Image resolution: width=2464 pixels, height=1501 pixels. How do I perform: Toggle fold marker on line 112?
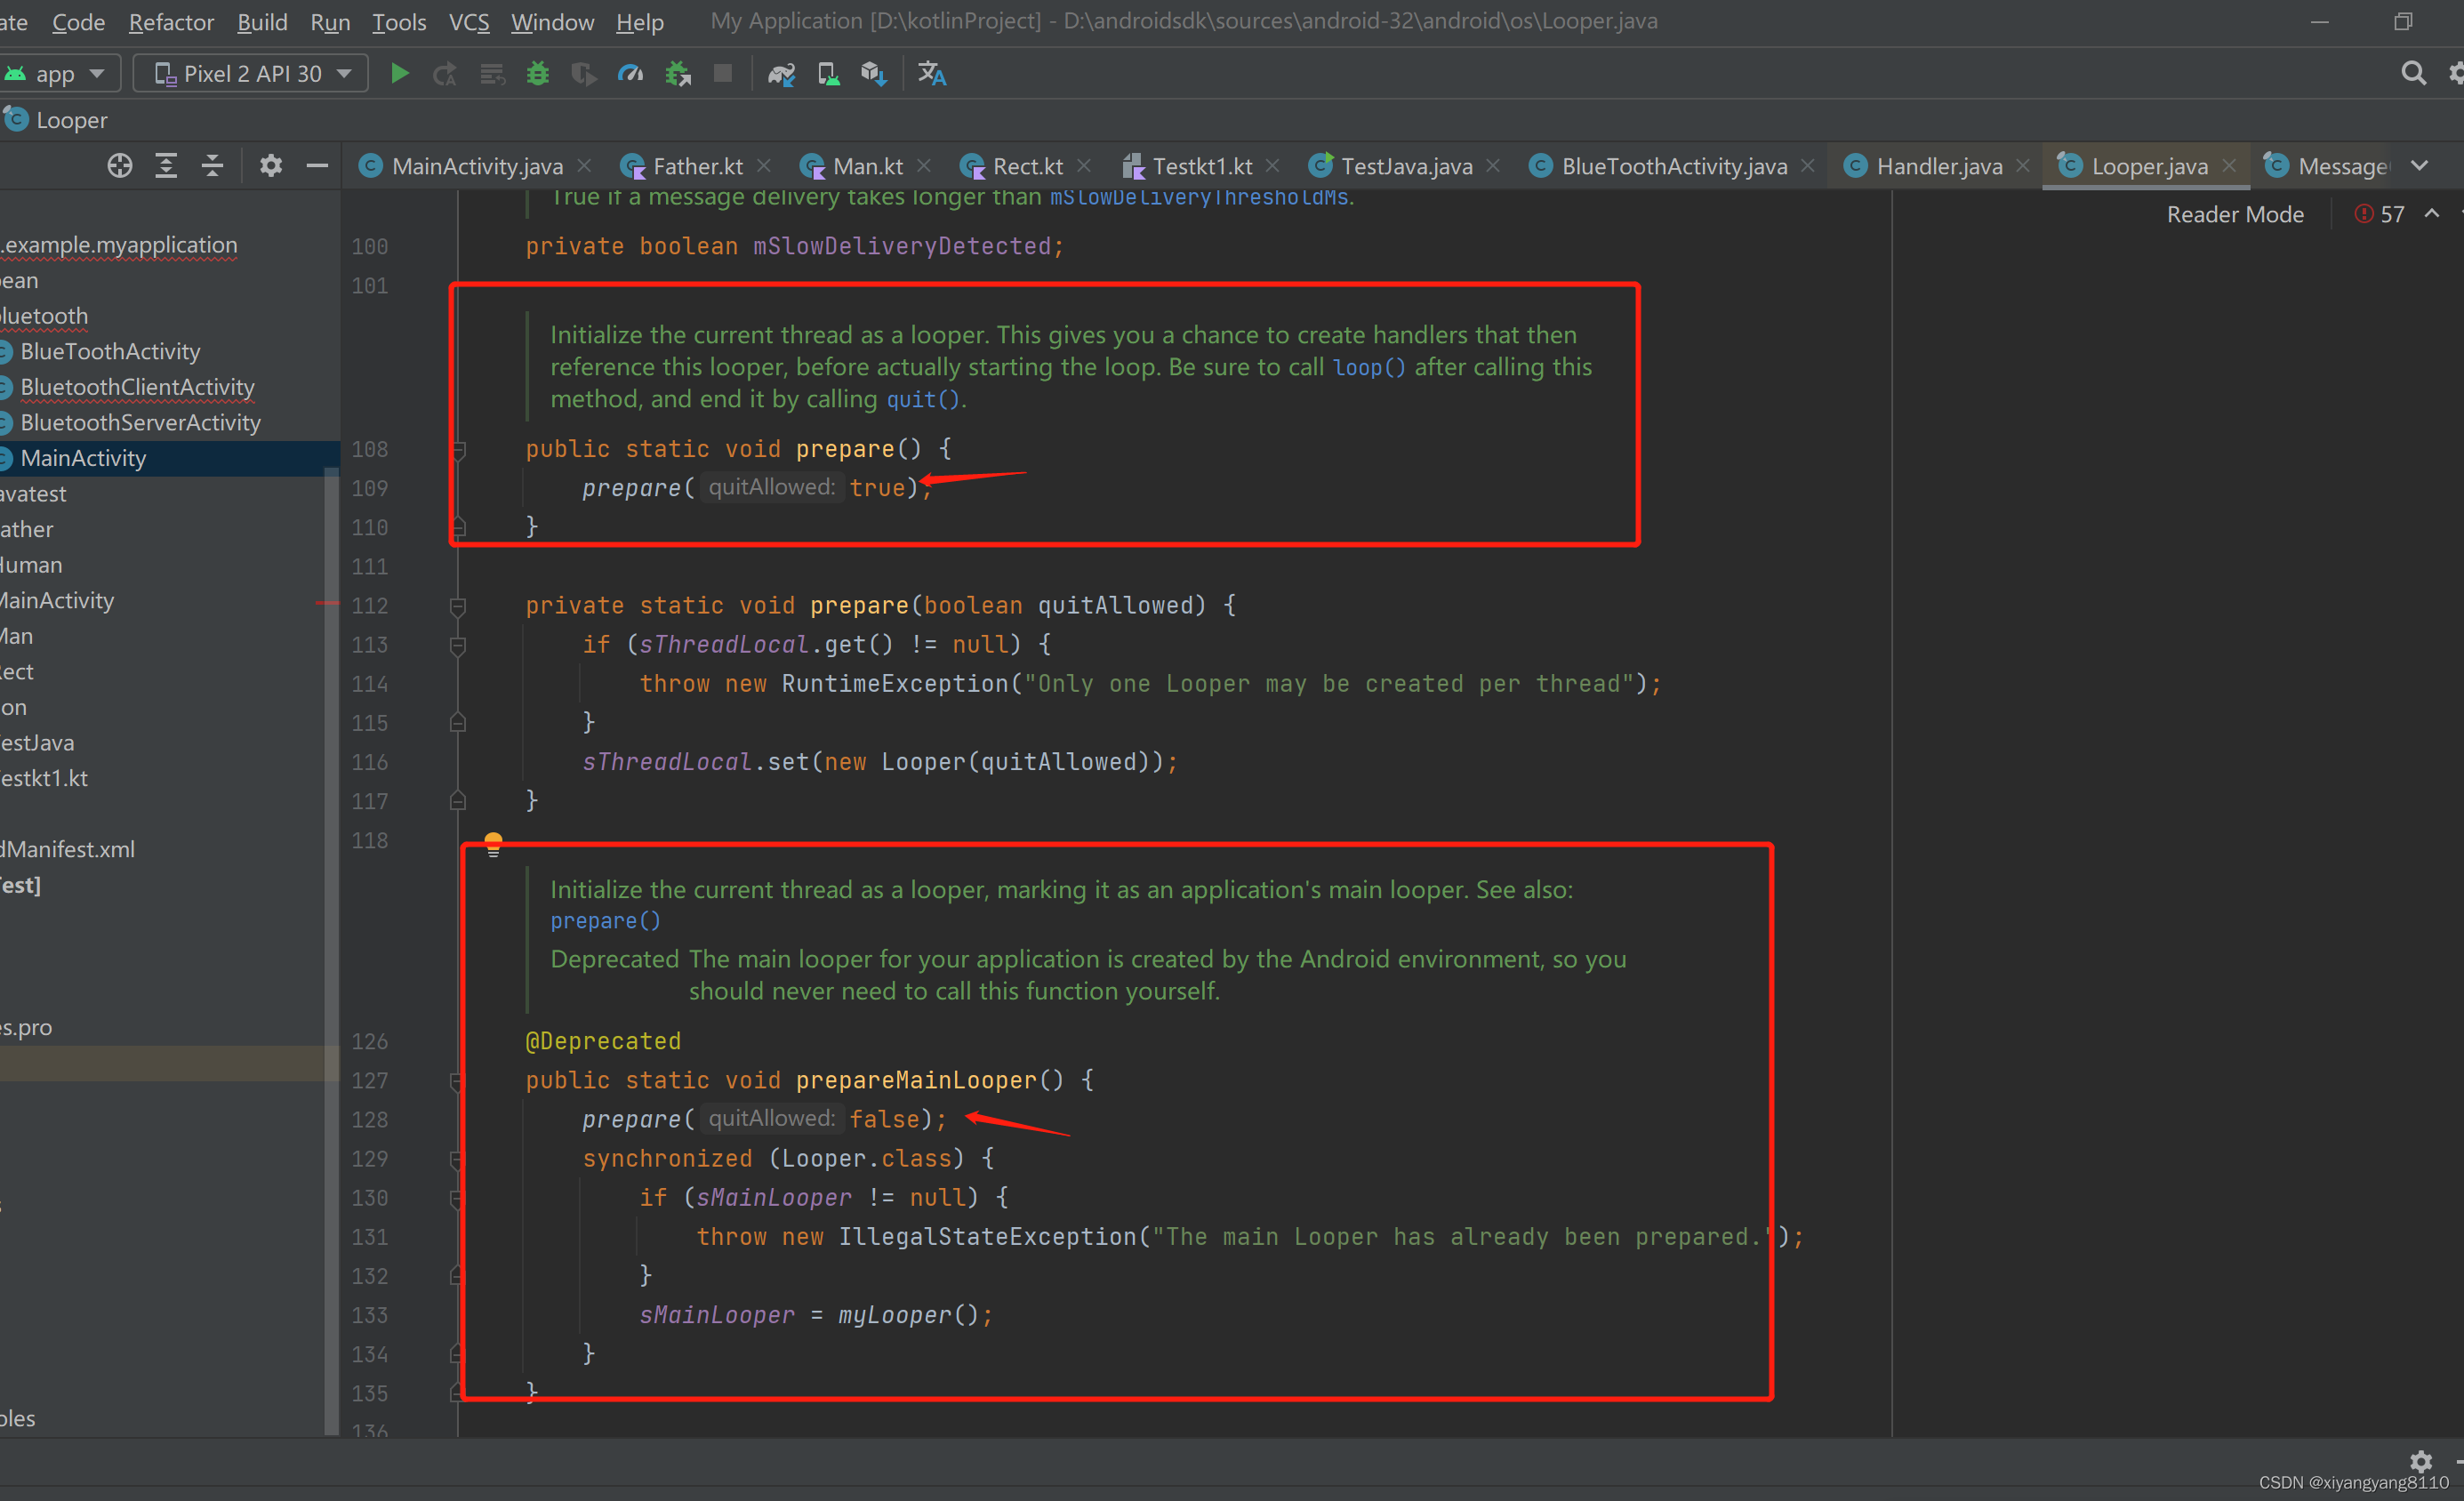458,606
